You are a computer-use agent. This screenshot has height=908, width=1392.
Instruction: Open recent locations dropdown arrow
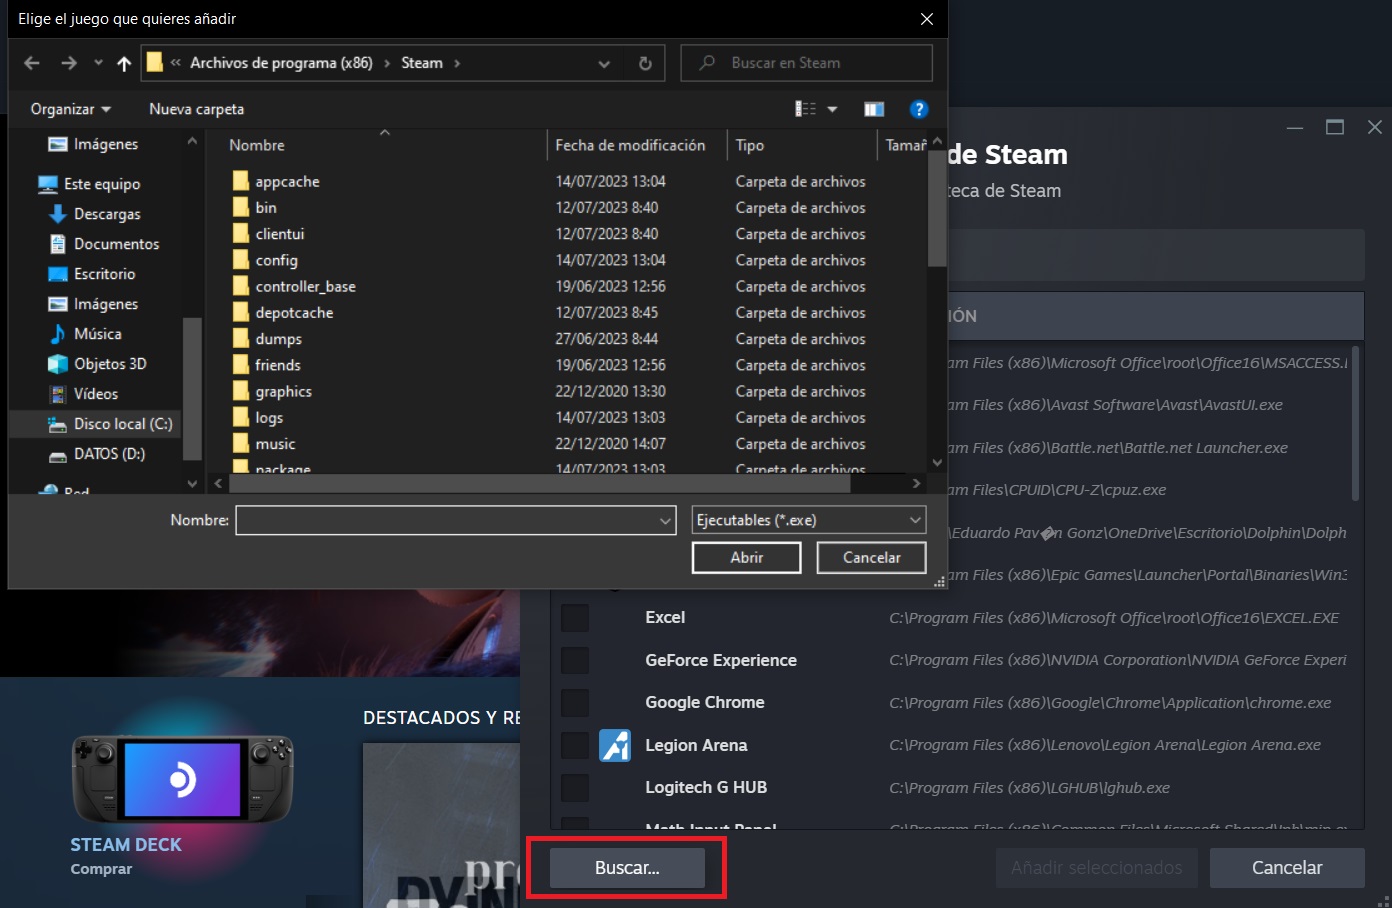point(98,63)
